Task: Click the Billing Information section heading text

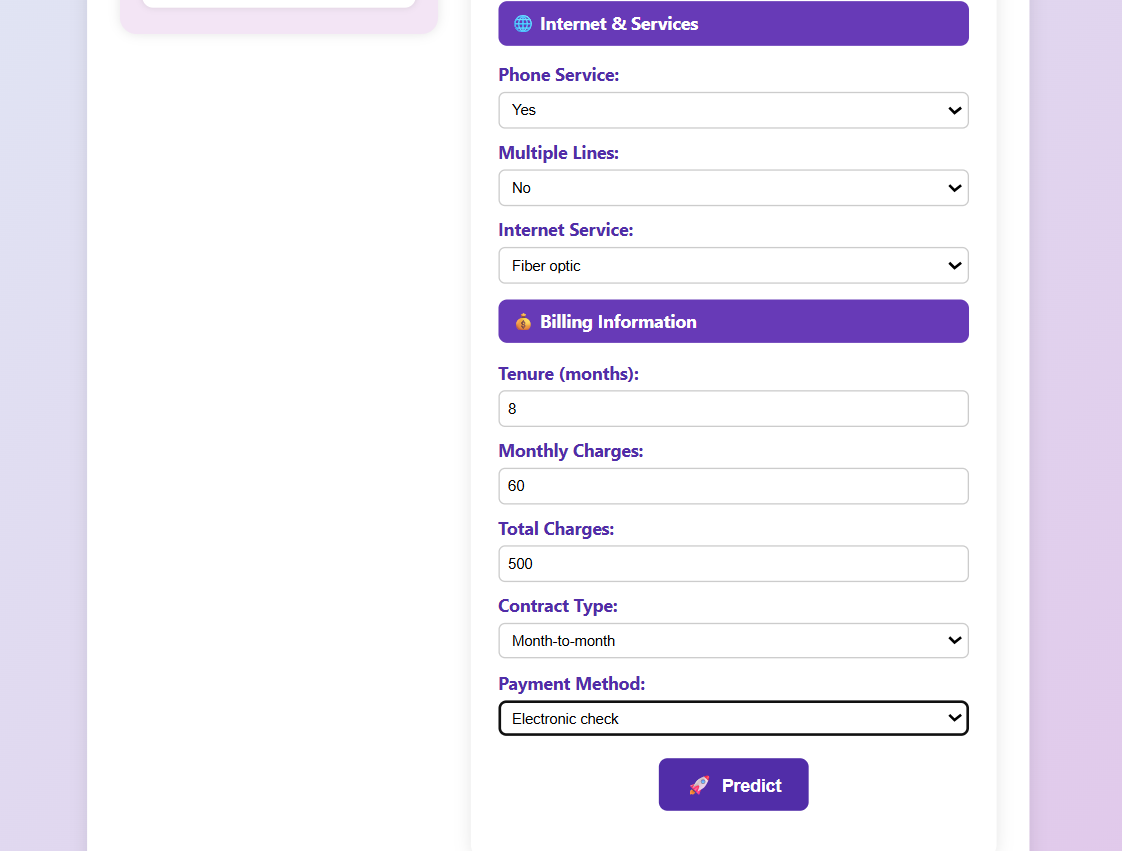Action: (x=618, y=322)
